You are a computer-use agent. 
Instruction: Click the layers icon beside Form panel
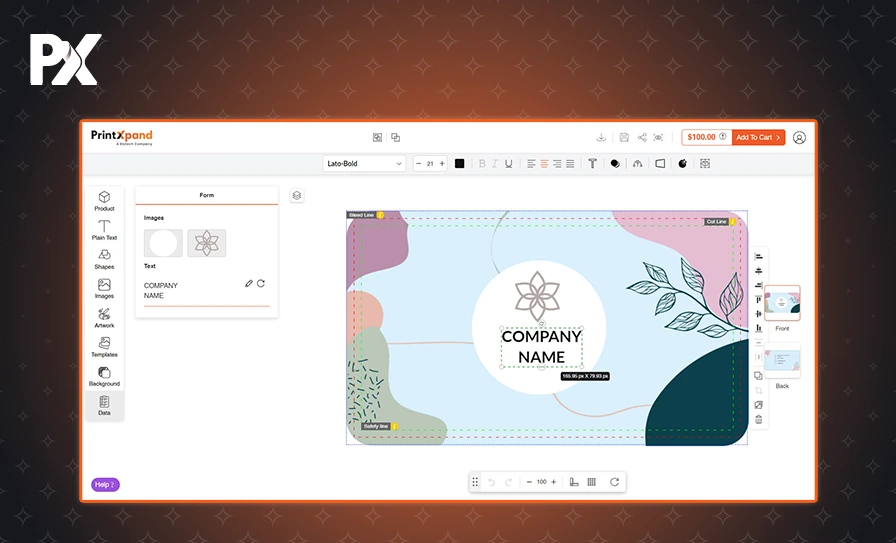pyautogui.click(x=297, y=195)
